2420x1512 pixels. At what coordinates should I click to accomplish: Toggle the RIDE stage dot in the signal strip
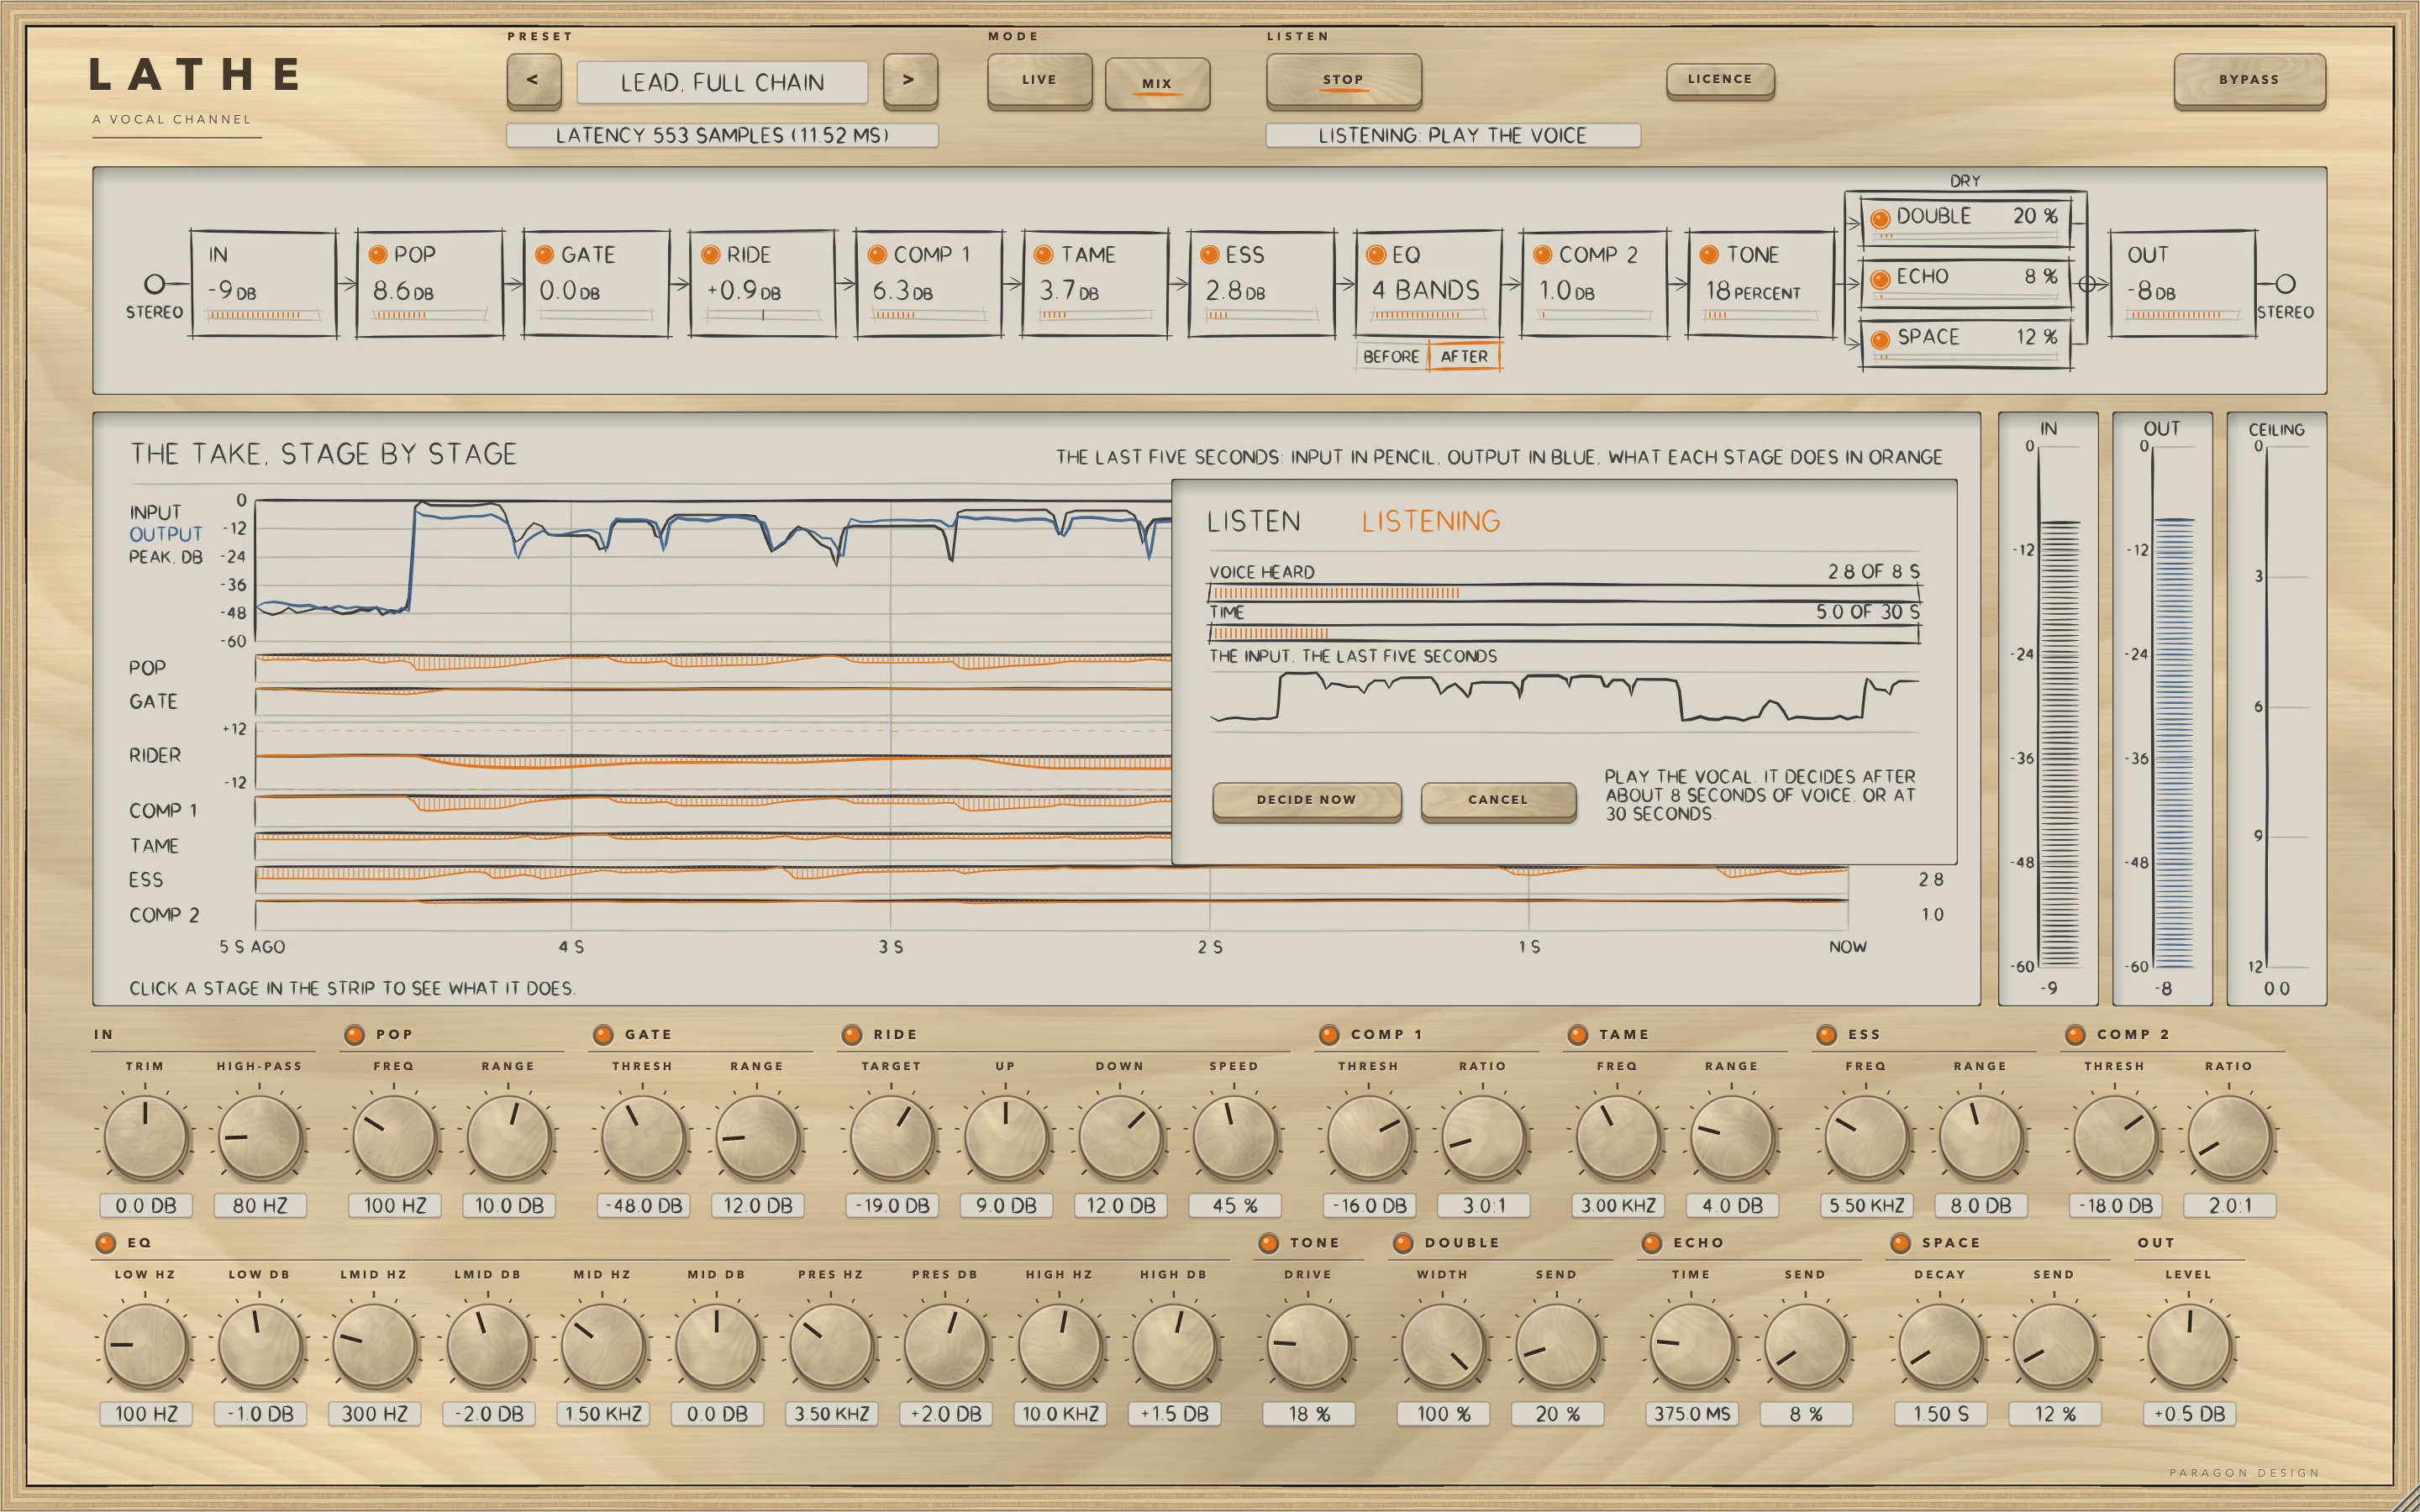pos(710,255)
